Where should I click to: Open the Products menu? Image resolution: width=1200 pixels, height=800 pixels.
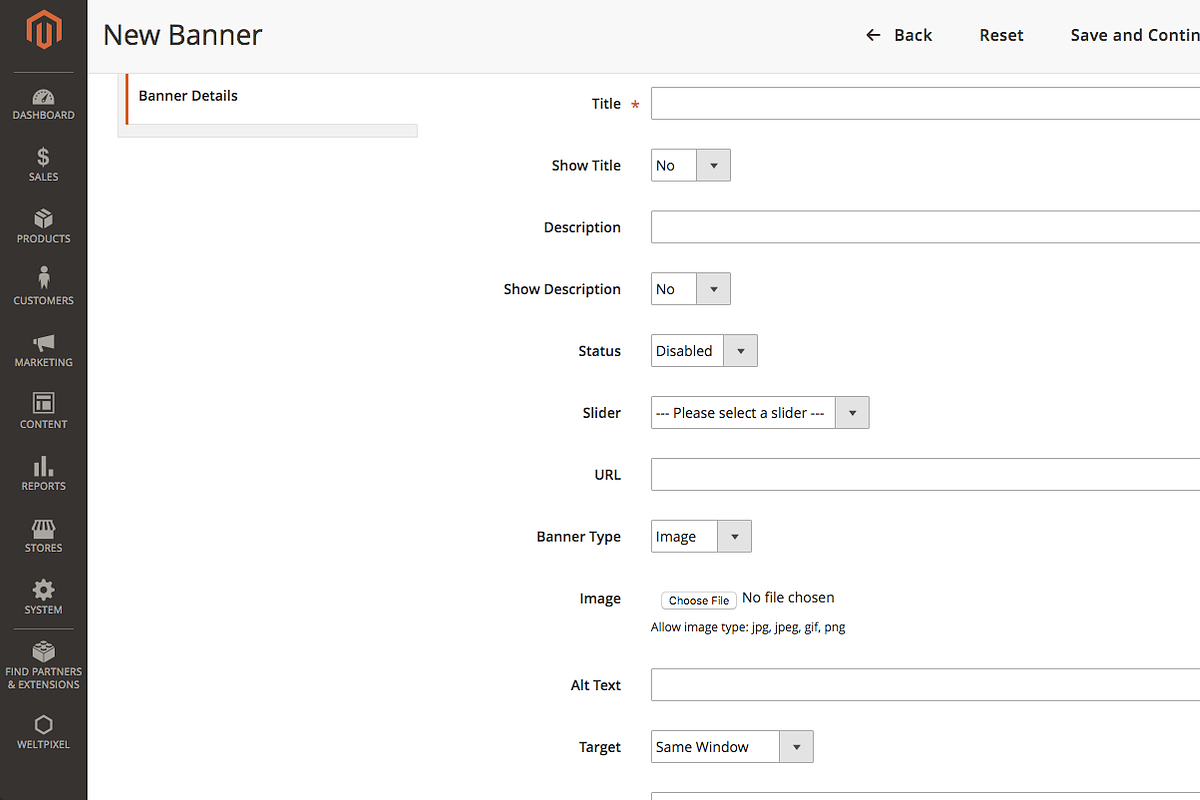click(43, 227)
